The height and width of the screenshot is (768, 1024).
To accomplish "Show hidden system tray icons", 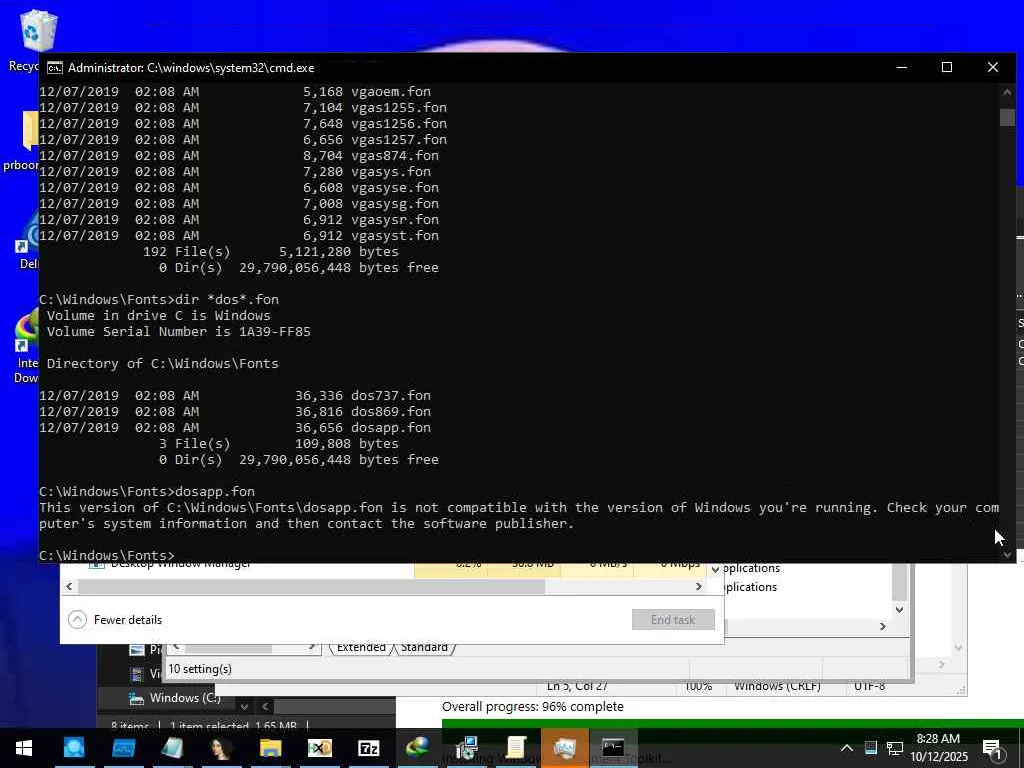I will (x=846, y=748).
